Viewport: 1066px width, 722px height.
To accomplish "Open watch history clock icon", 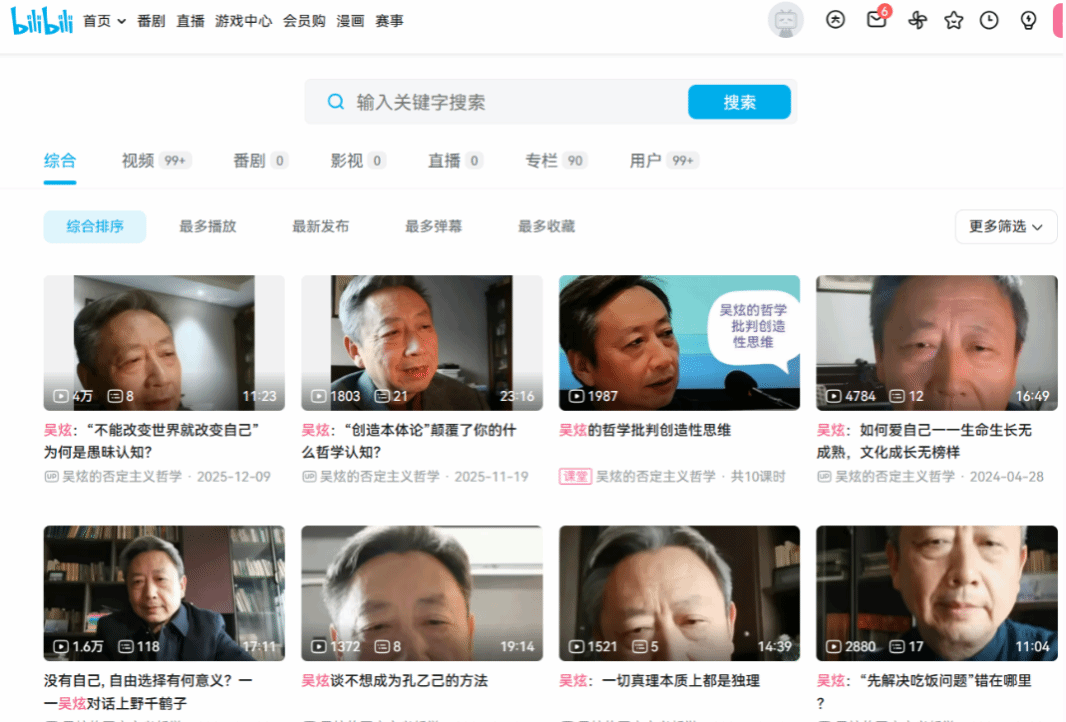I will [989, 20].
